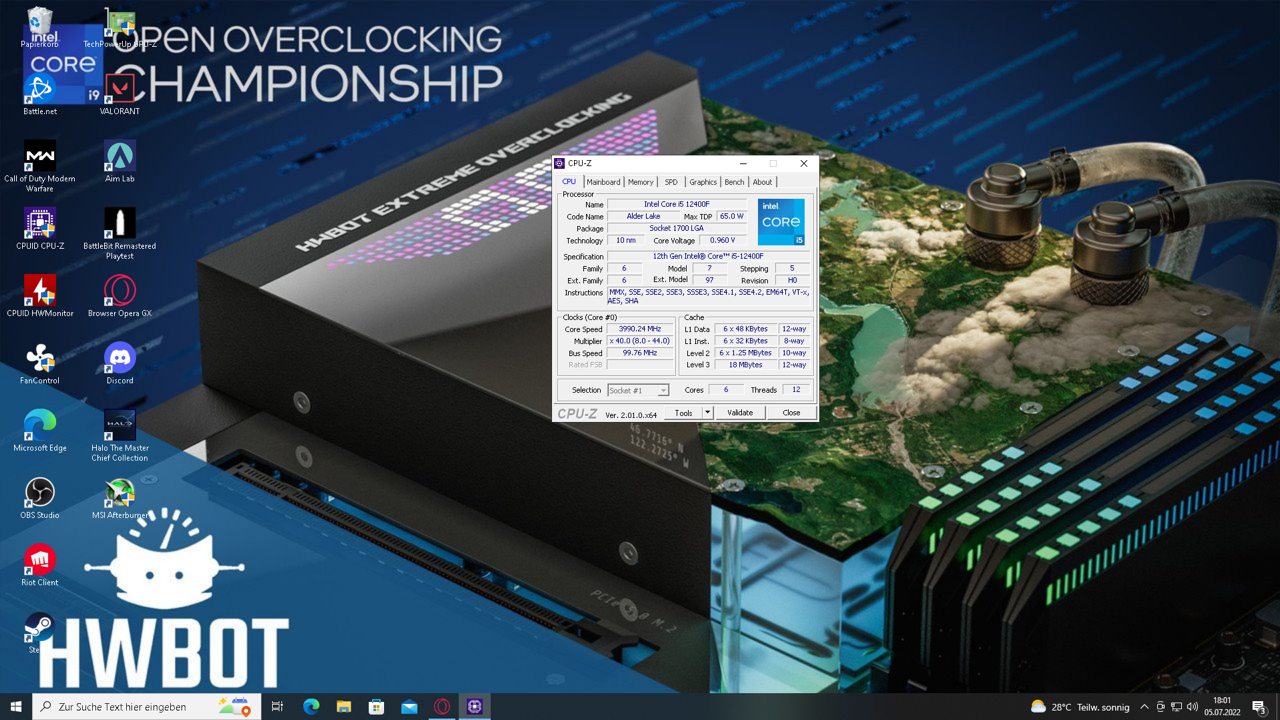This screenshot has width=1280, height=720.
Task: Open network status in system tray
Action: pyautogui.click(x=1176, y=707)
